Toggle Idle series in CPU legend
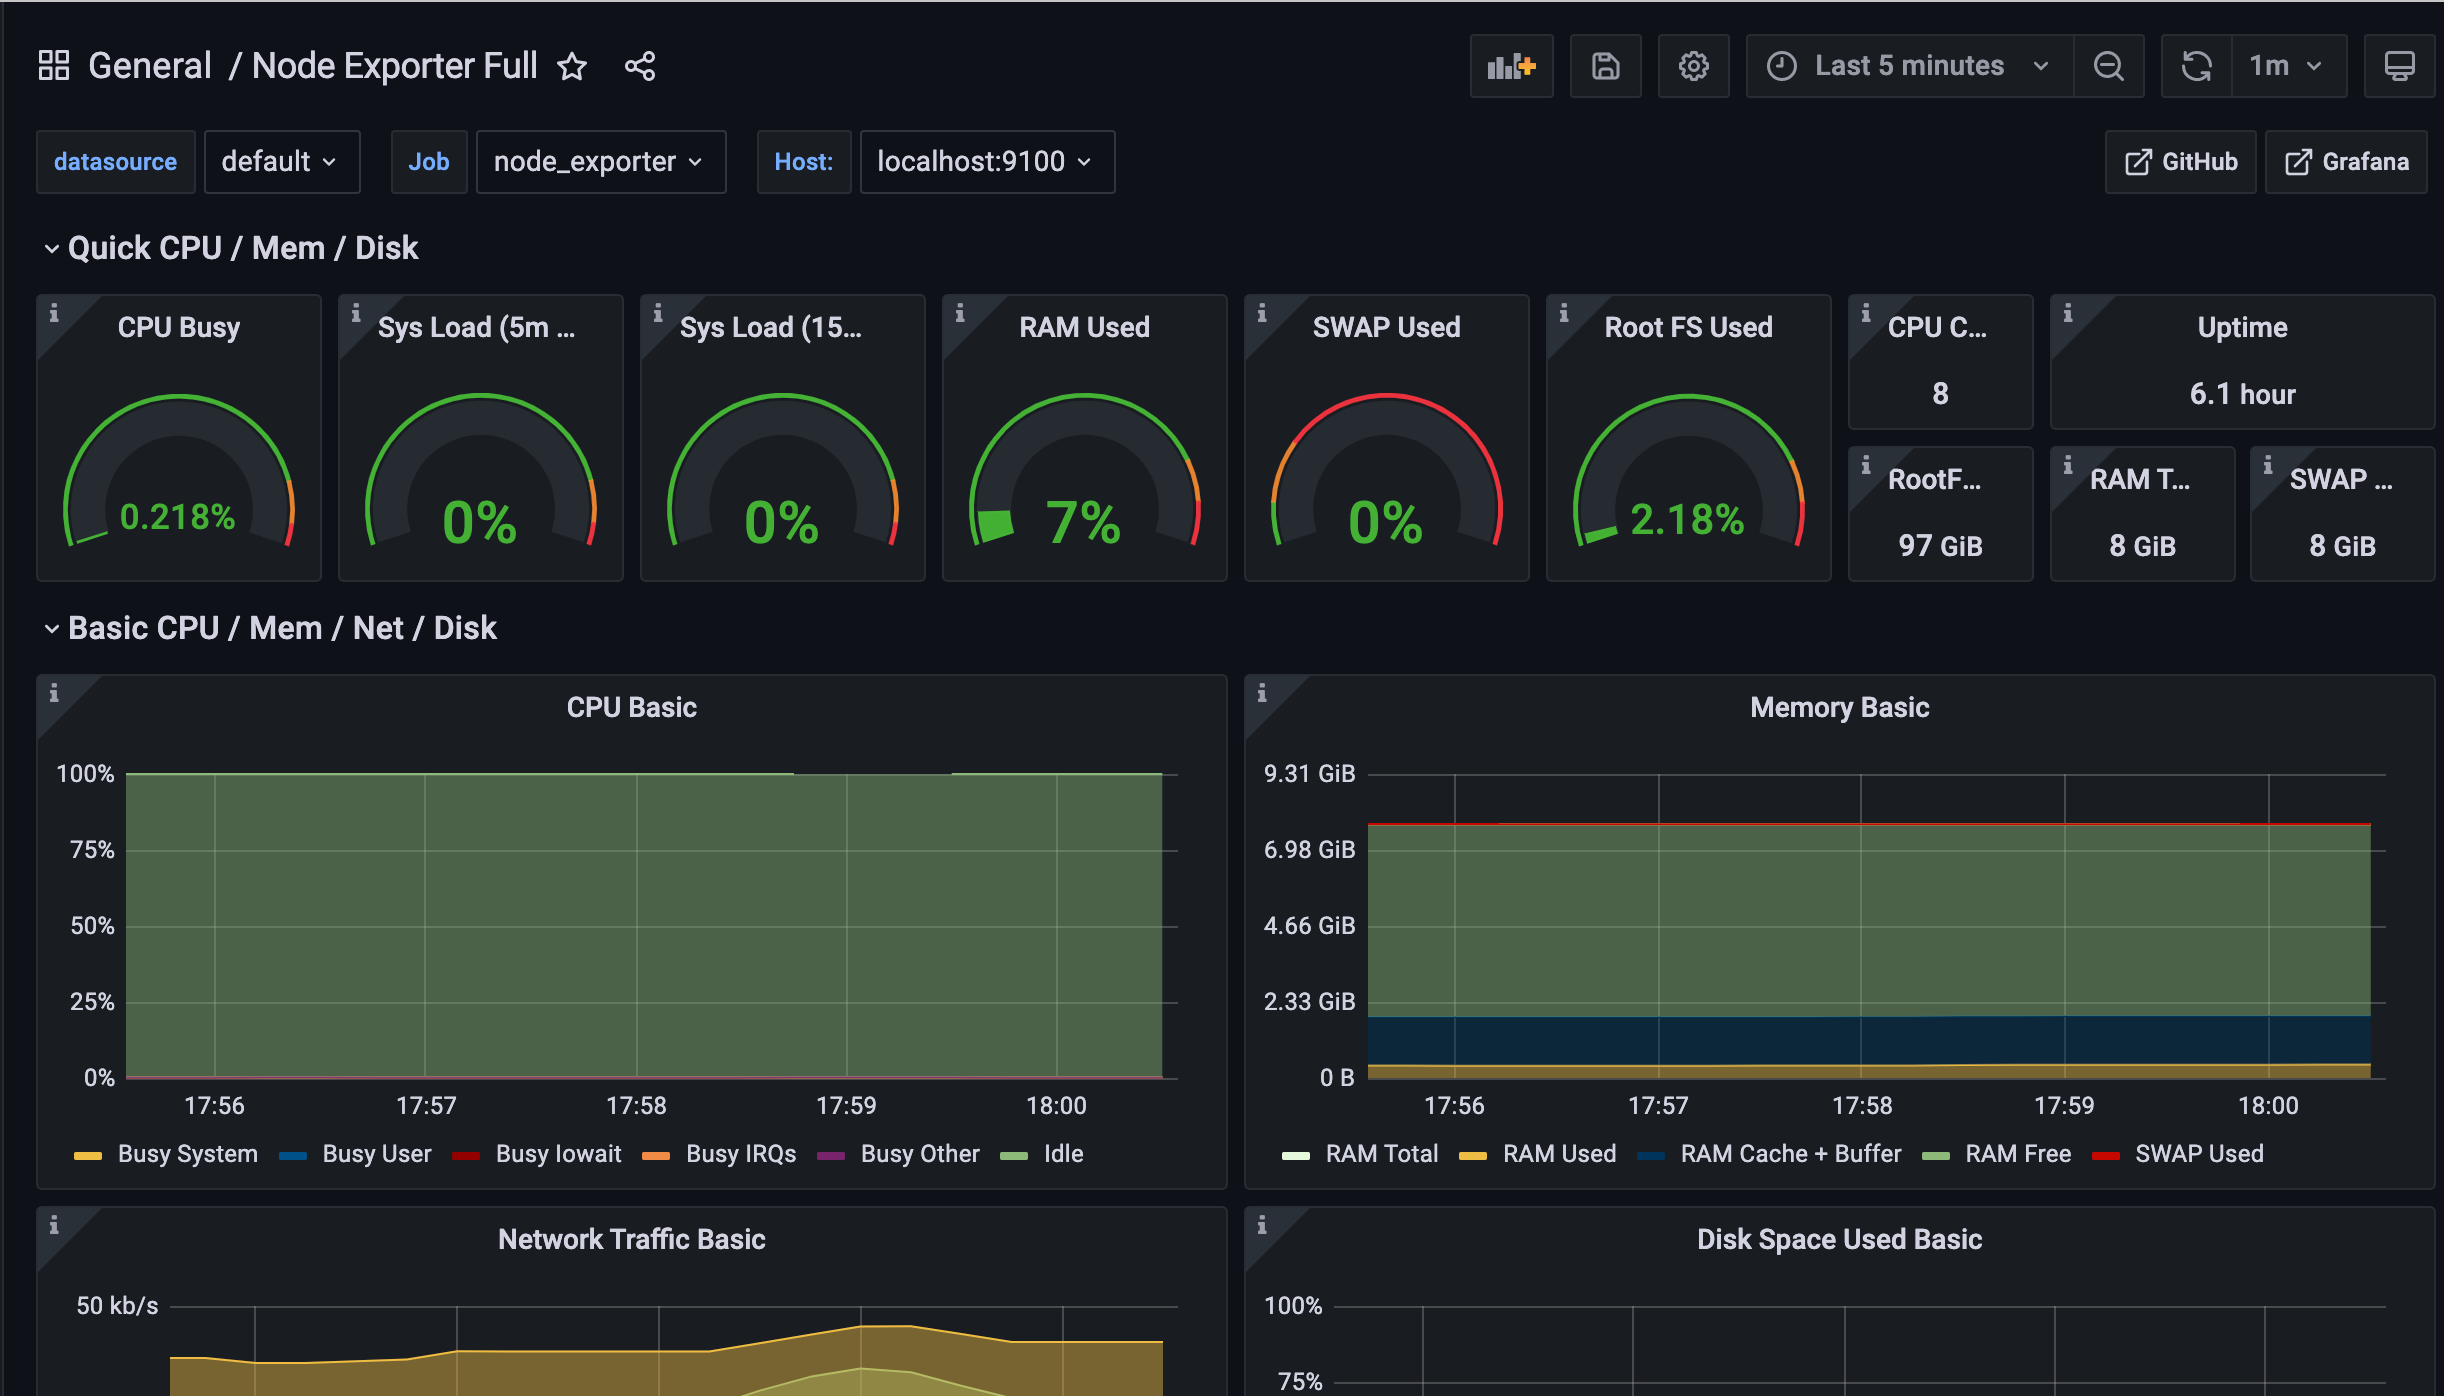 pos(1063,1154)
